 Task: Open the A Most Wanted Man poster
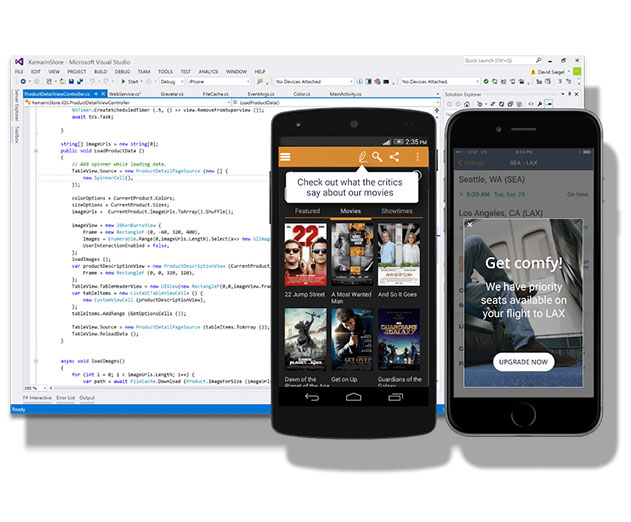(x=352, y=255)
